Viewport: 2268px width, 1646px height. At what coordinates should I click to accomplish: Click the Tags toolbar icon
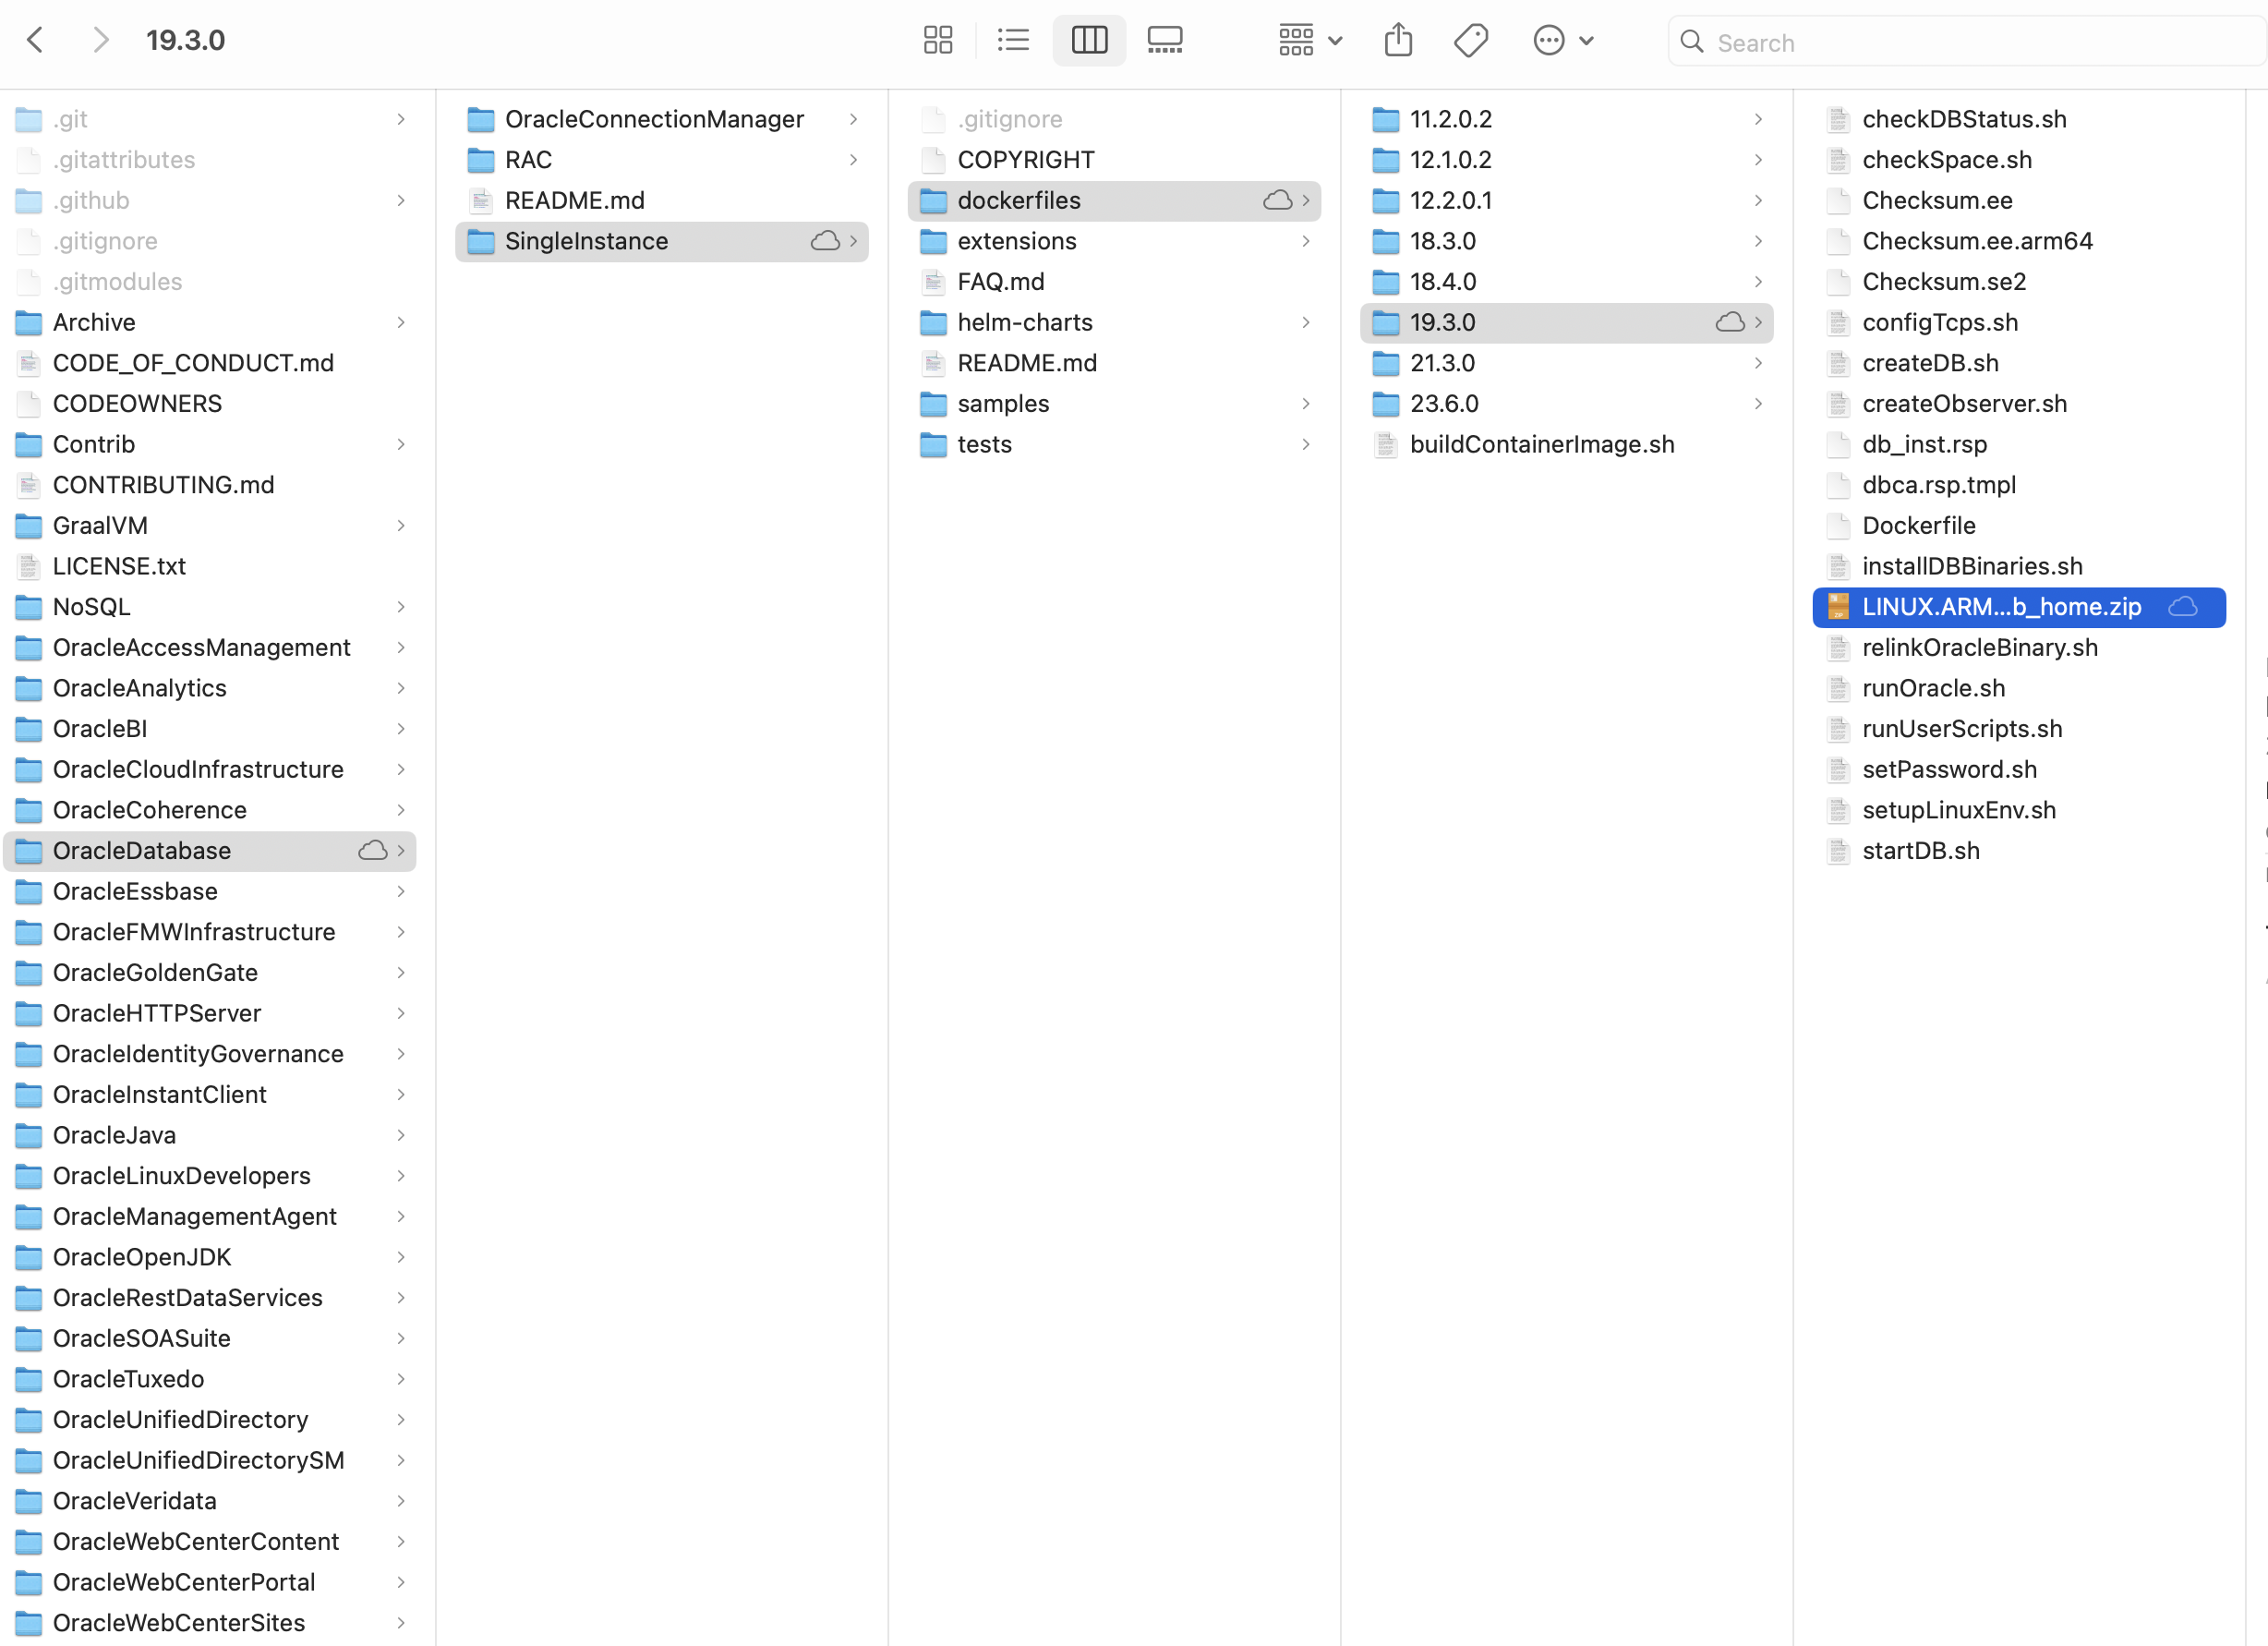point(1471,40)
